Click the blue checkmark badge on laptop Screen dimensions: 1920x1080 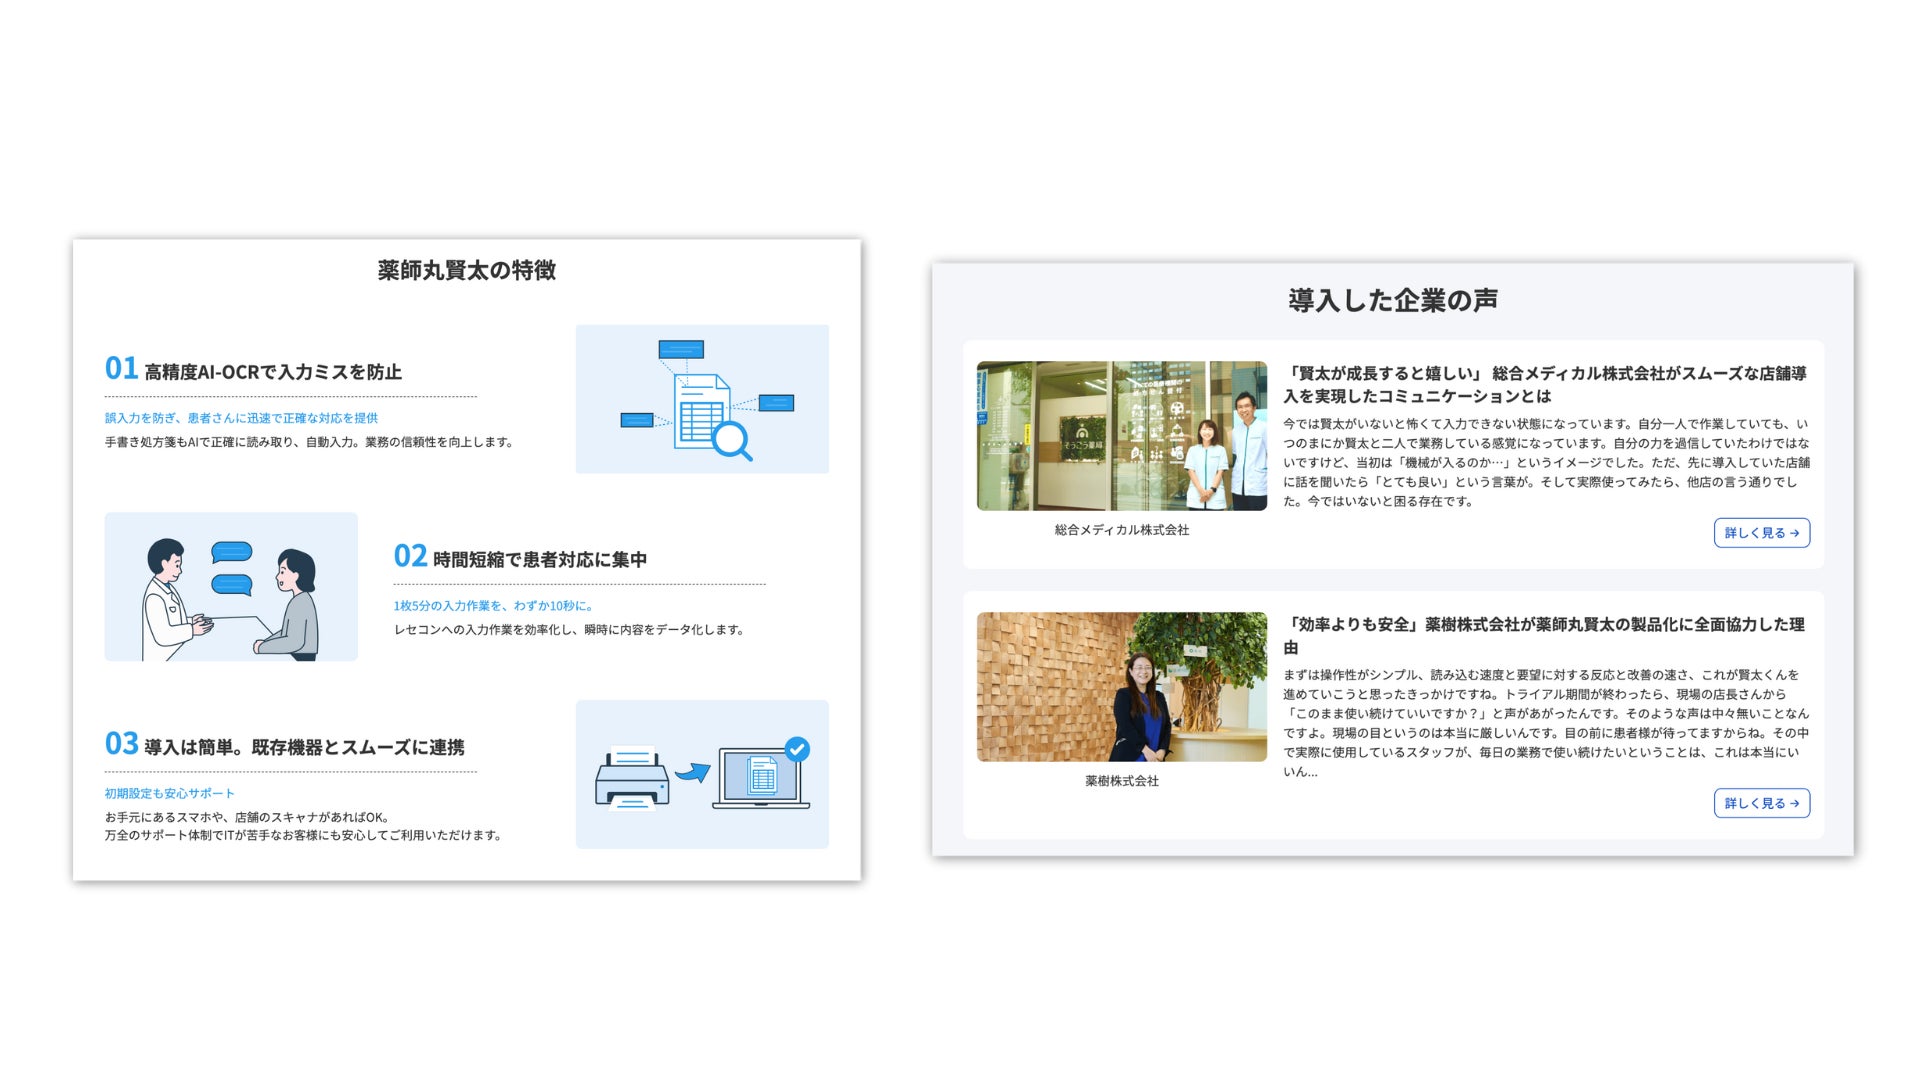click(797, 749)
